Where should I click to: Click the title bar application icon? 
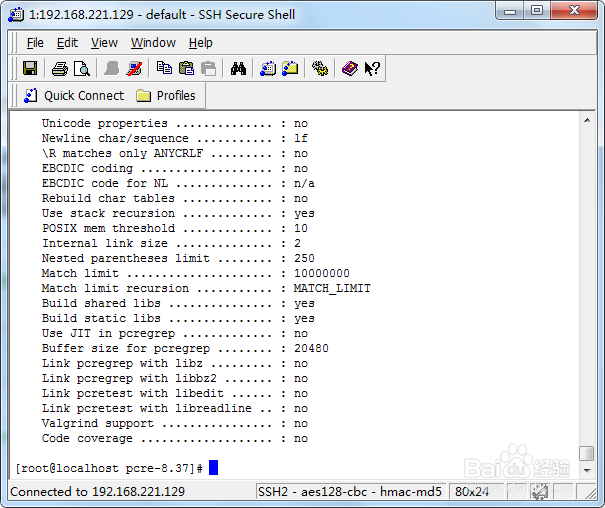[x=16, y=15]
